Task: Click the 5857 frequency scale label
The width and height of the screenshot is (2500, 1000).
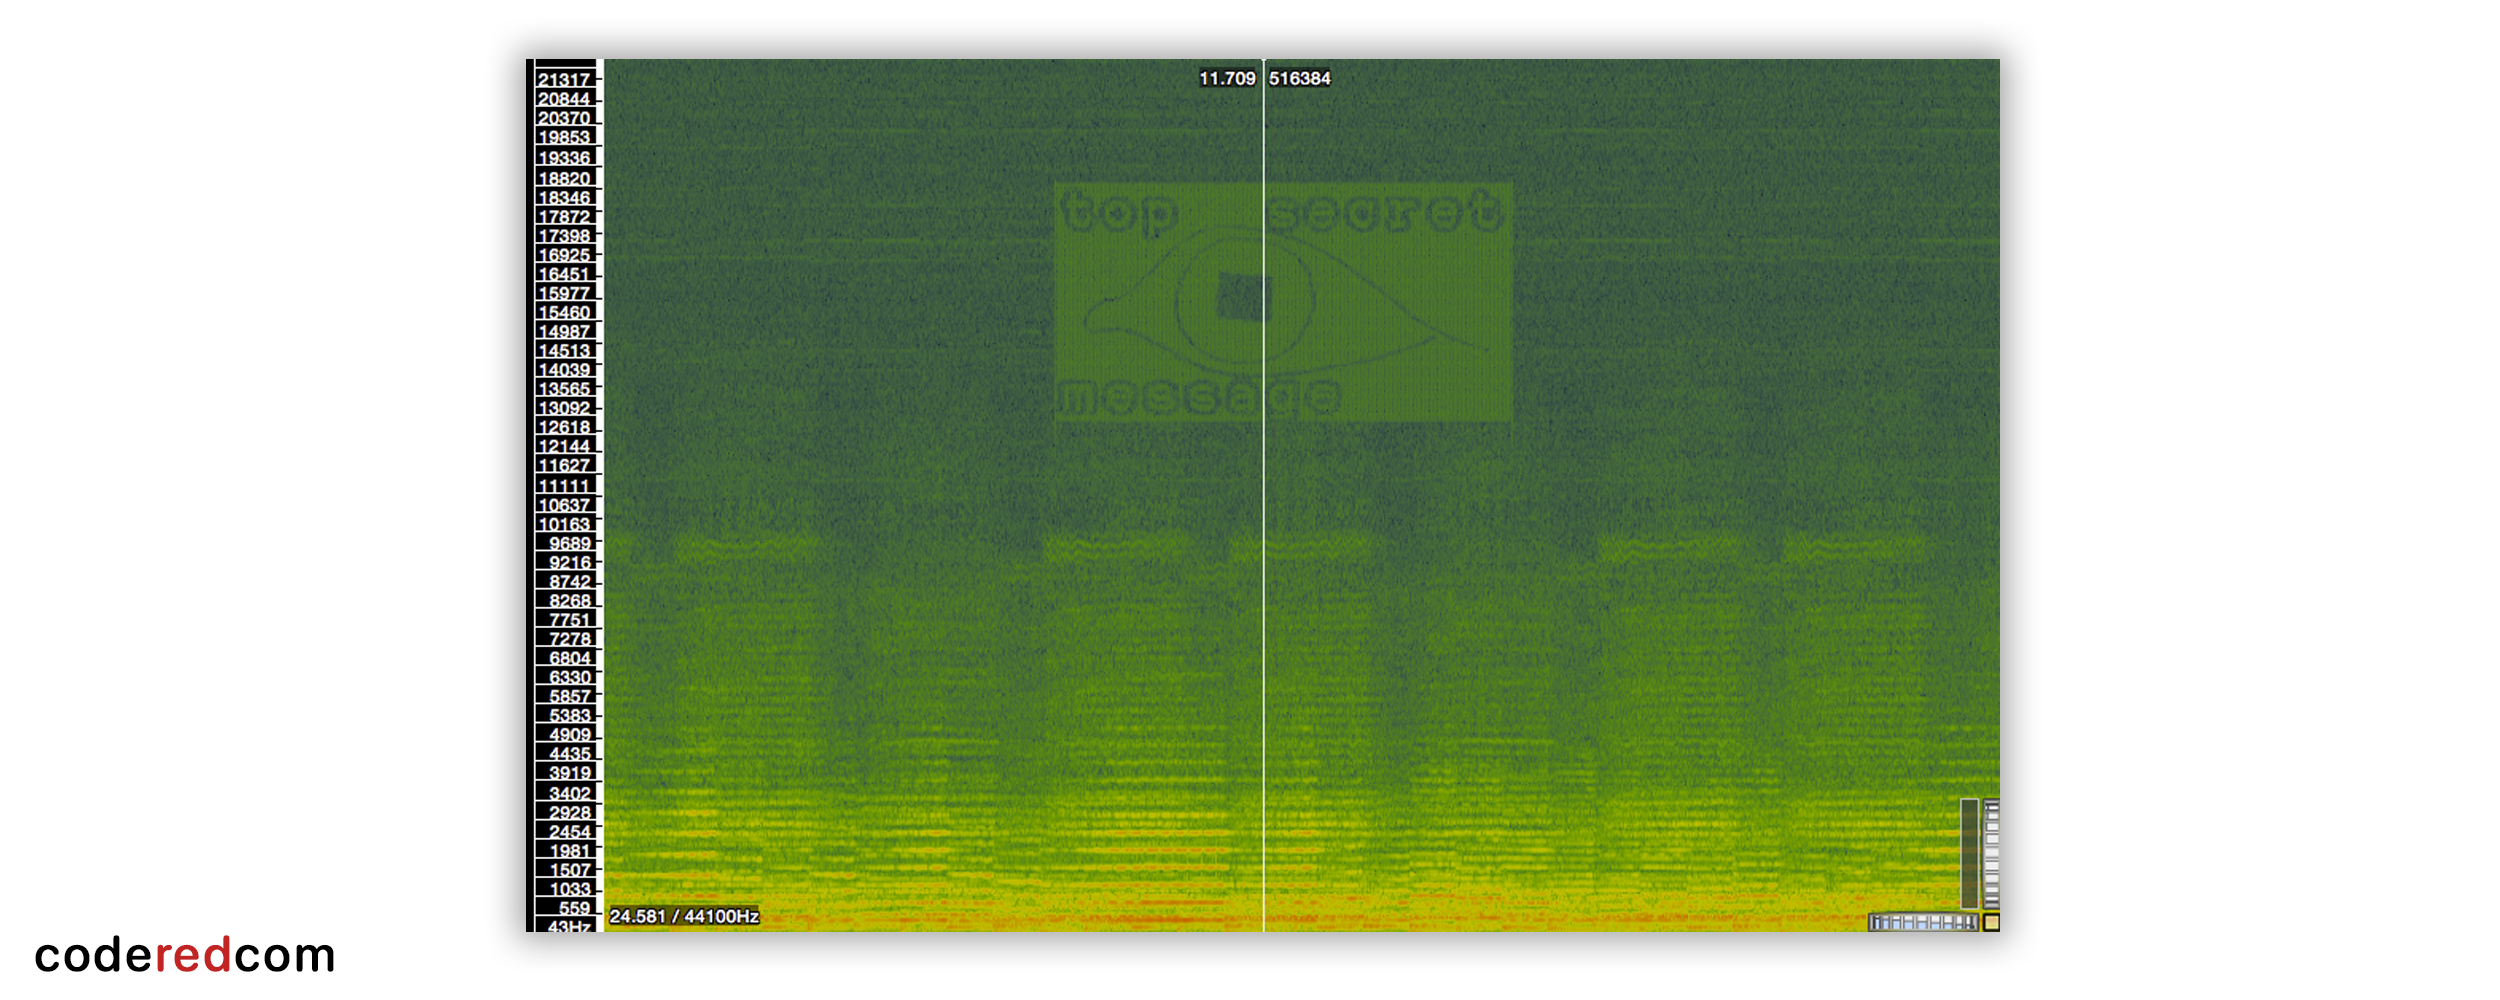Action: click(x=570, y=696)
